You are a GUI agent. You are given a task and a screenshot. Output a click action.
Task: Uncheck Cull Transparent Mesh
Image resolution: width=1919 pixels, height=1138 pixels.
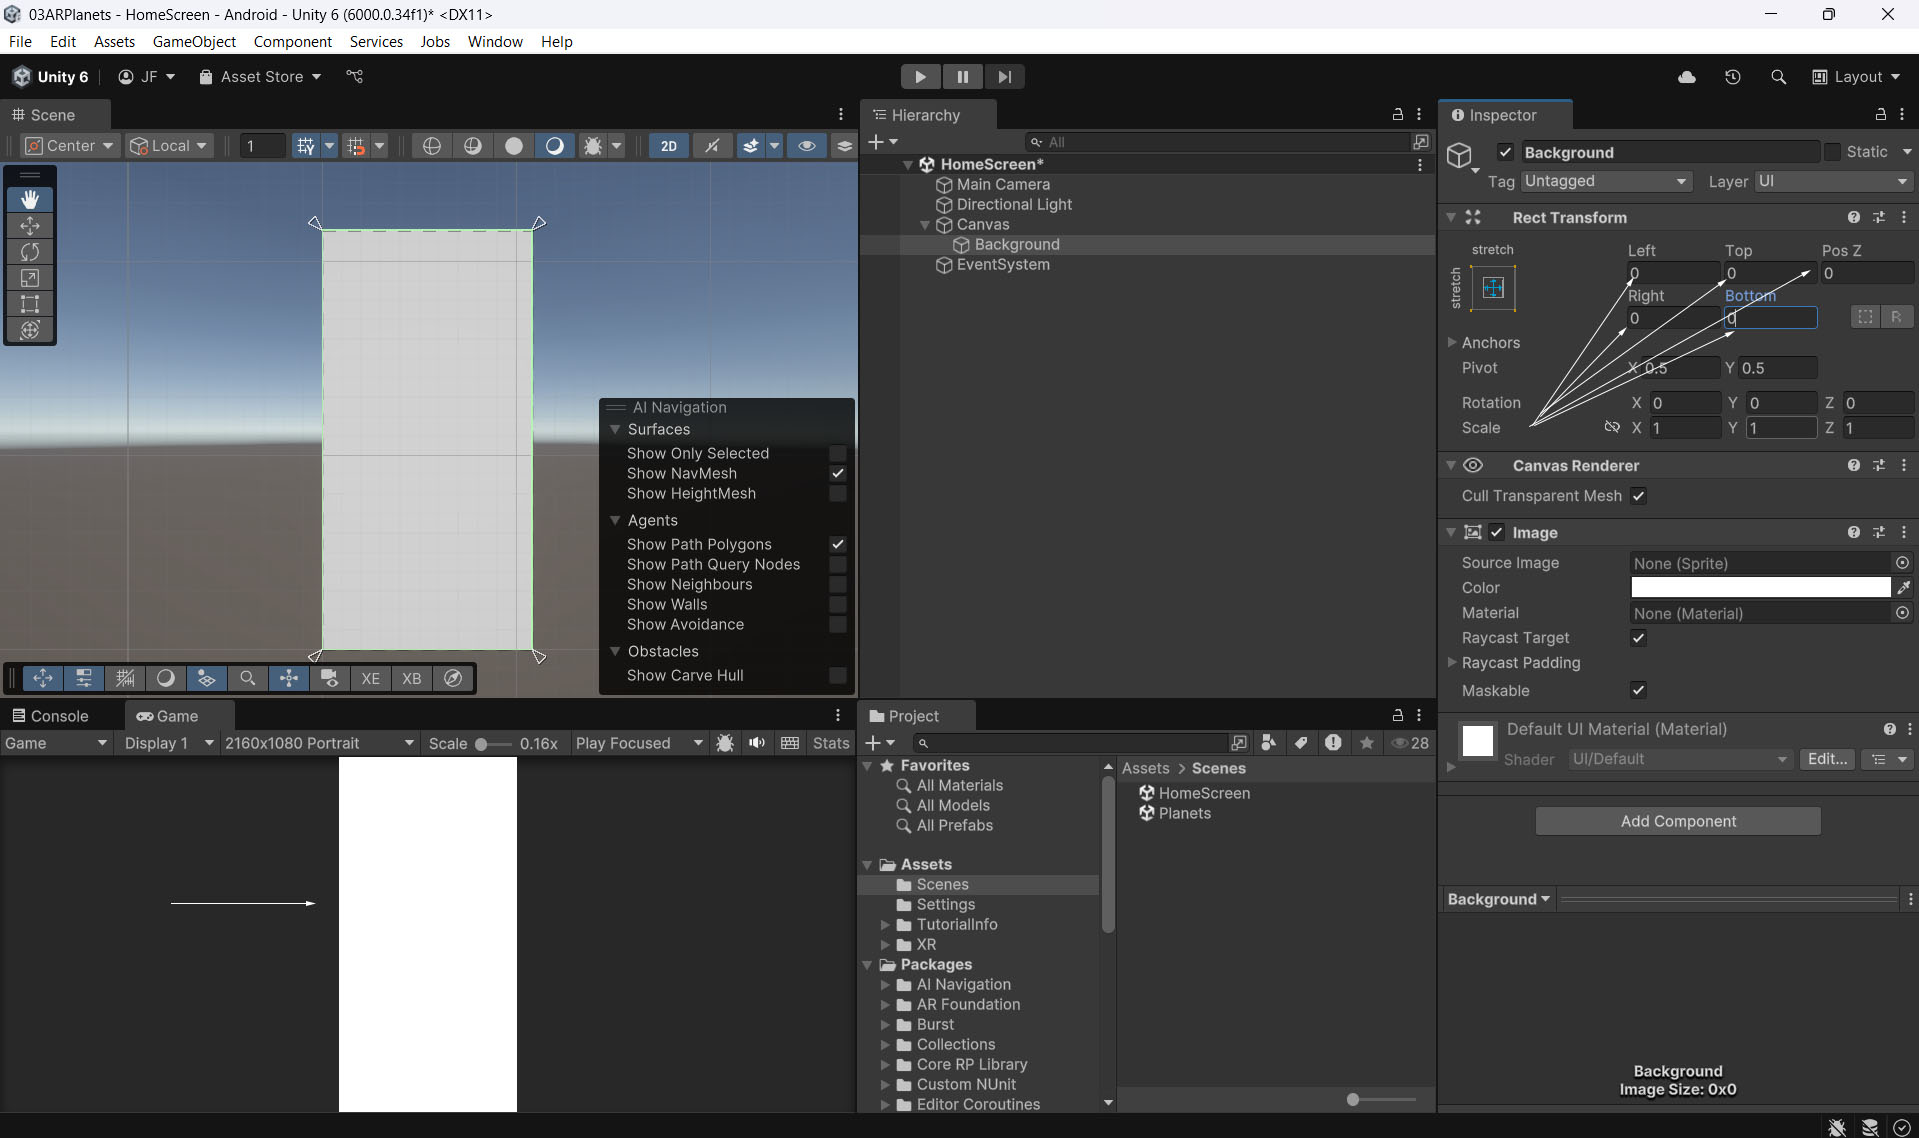point(1638,496)
